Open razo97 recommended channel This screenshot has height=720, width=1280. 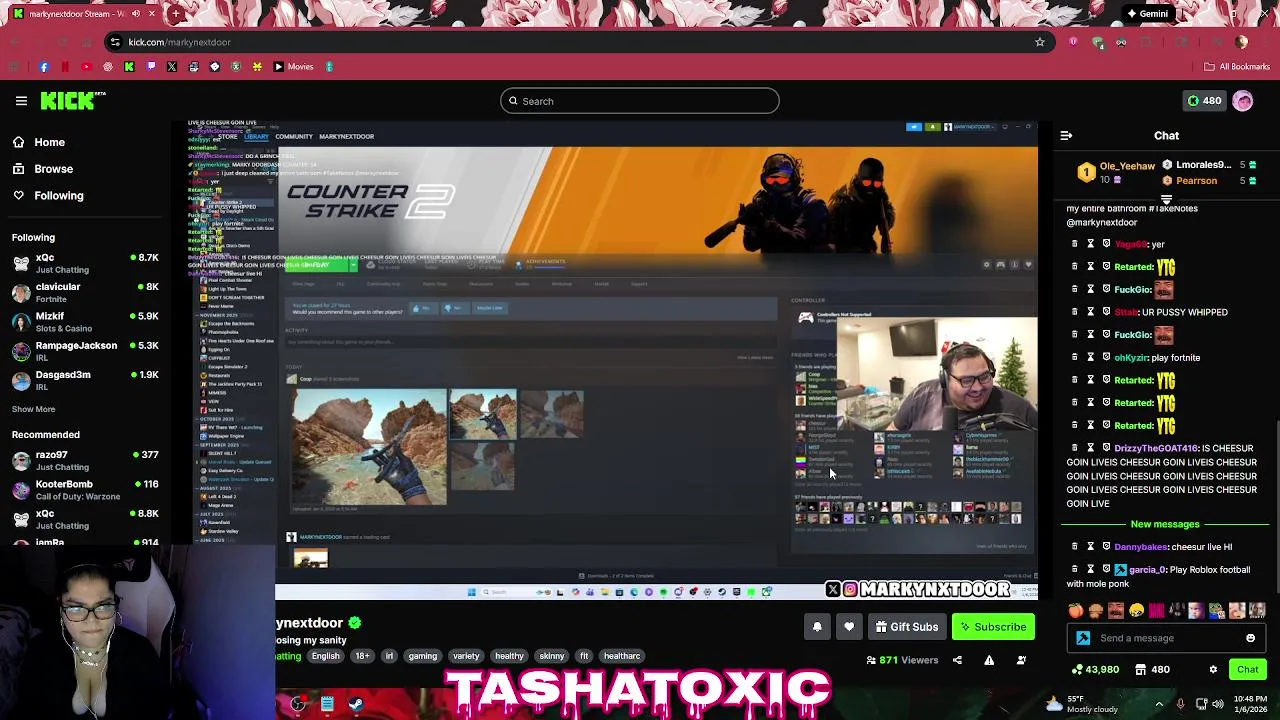[85, 460]
